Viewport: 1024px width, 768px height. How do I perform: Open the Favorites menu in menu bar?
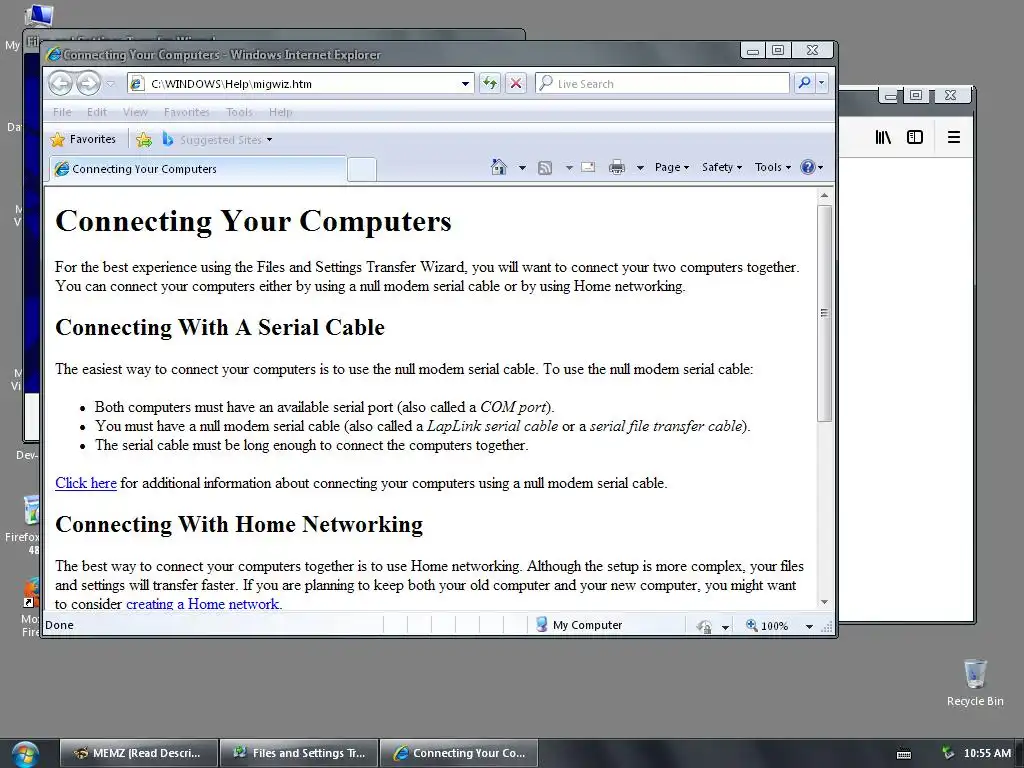pos(187,112)
